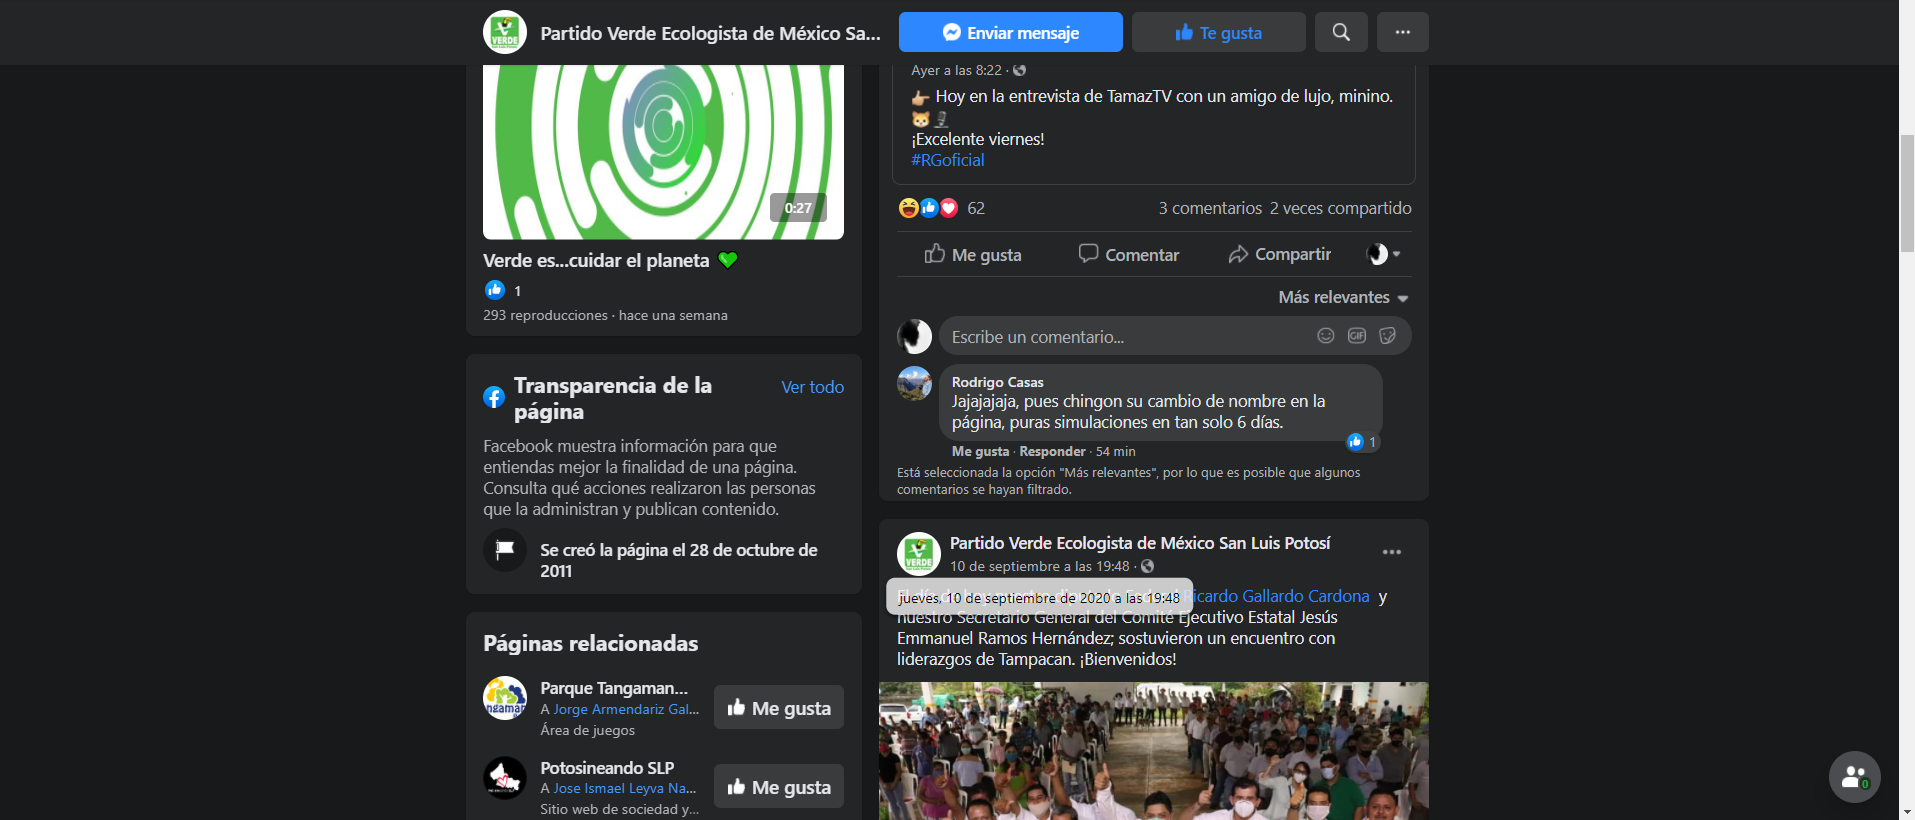Open the options menu on the September 10 post
The image size is (1915, 820).
1391,552
